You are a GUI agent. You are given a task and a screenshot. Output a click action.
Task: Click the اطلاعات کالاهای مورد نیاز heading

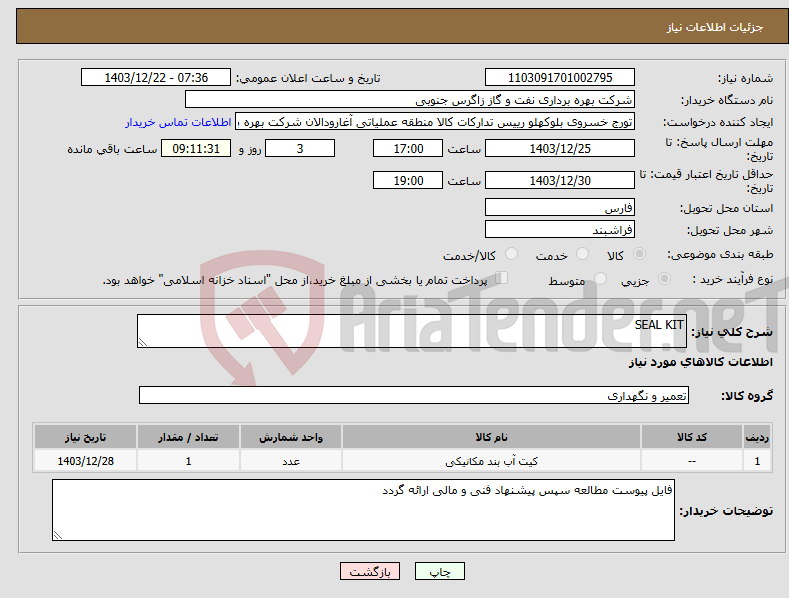[x=700, y=362]
